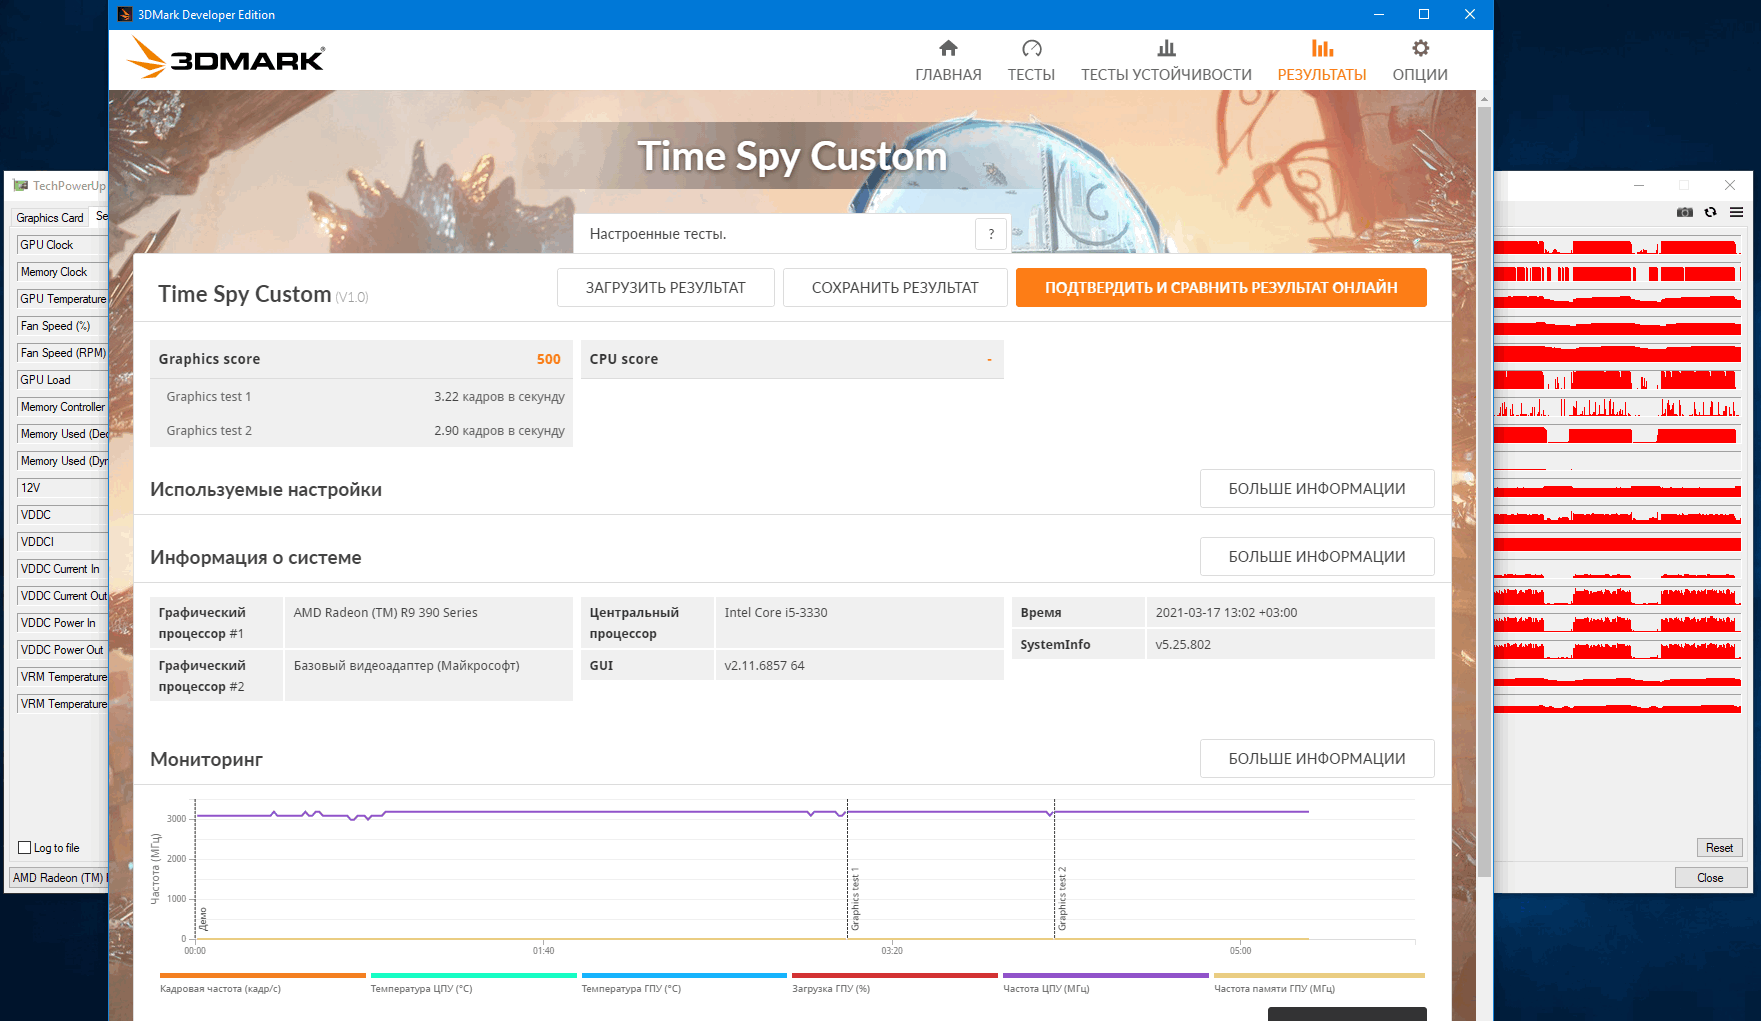The image size is (1761, 1021).
Task: Open the AMD Radeon device dropdown in GPU-Z
Action: pyautogui.click(x=59, y=878)
